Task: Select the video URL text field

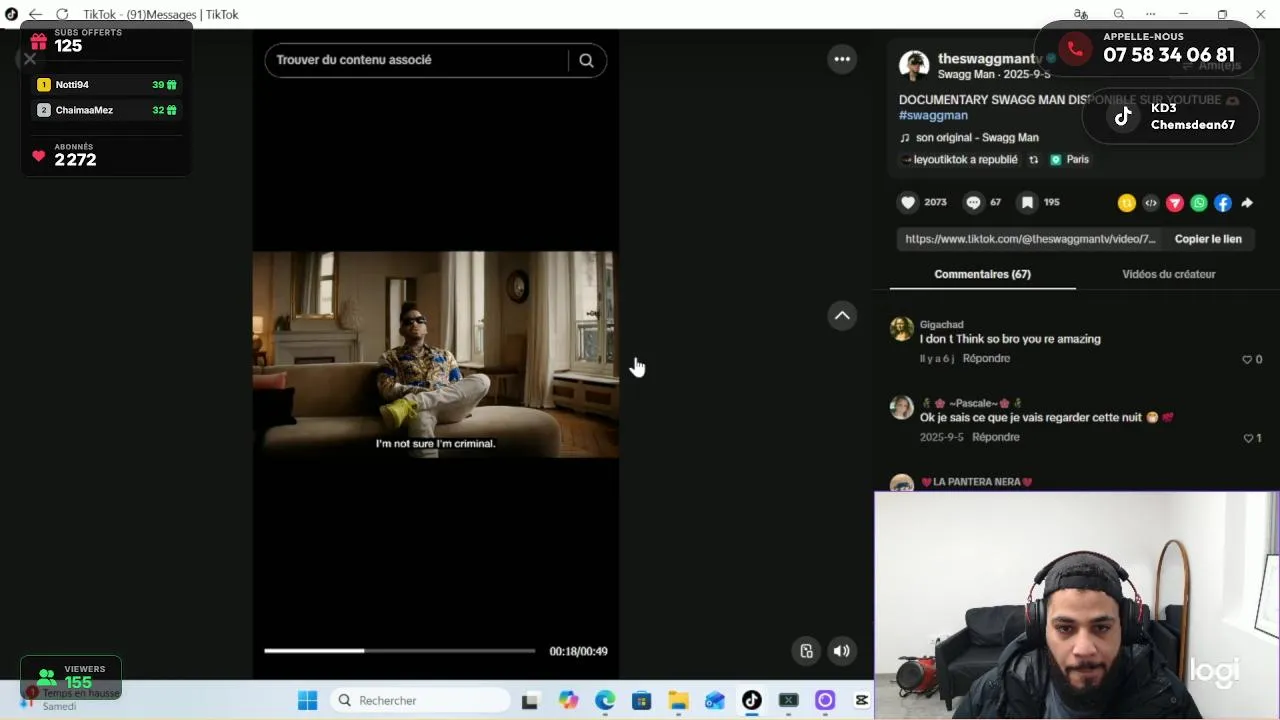Action: pyautogui.click(x=1030, y=239)
